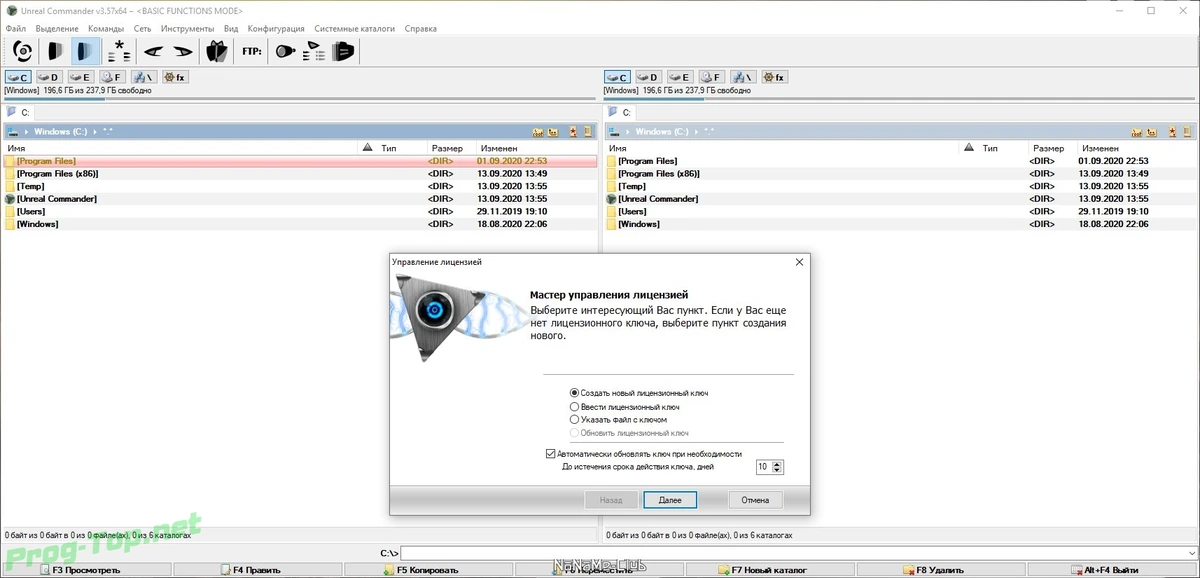
Task: Click the F5 Копировать button
Action: click(x=428, y=570)
